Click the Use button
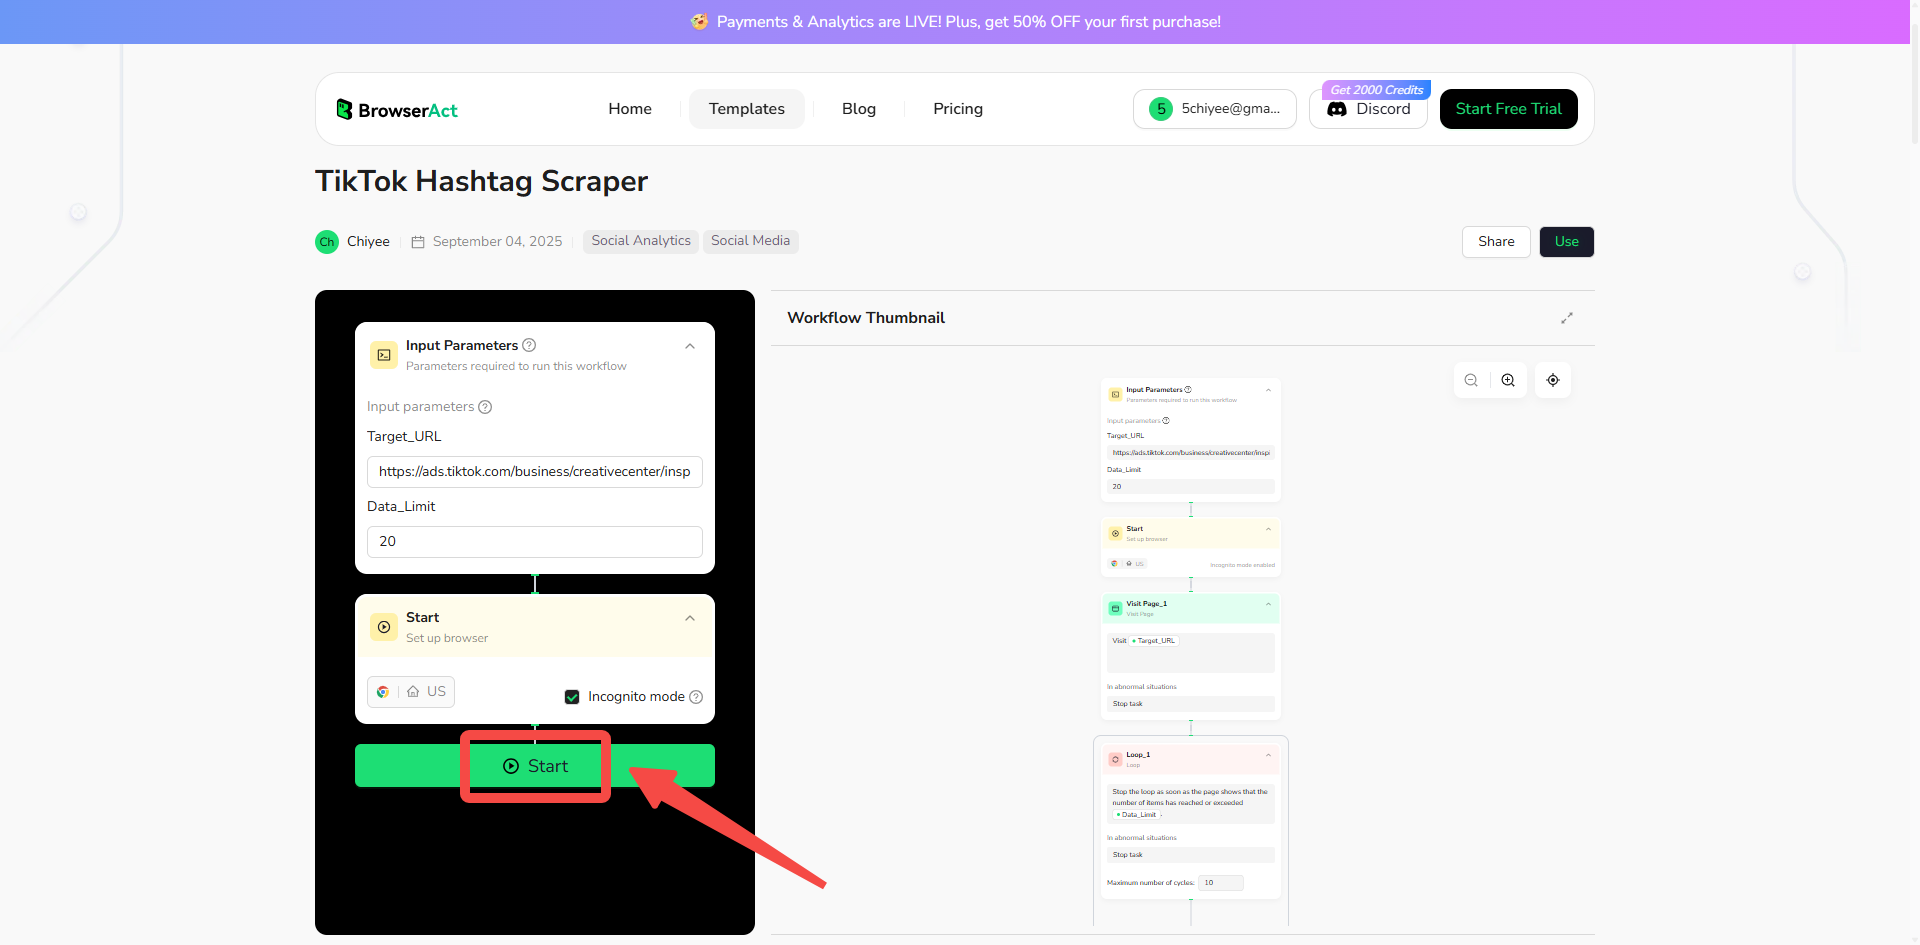Viewport: 1920px width, 945px height. [1567, 242]
